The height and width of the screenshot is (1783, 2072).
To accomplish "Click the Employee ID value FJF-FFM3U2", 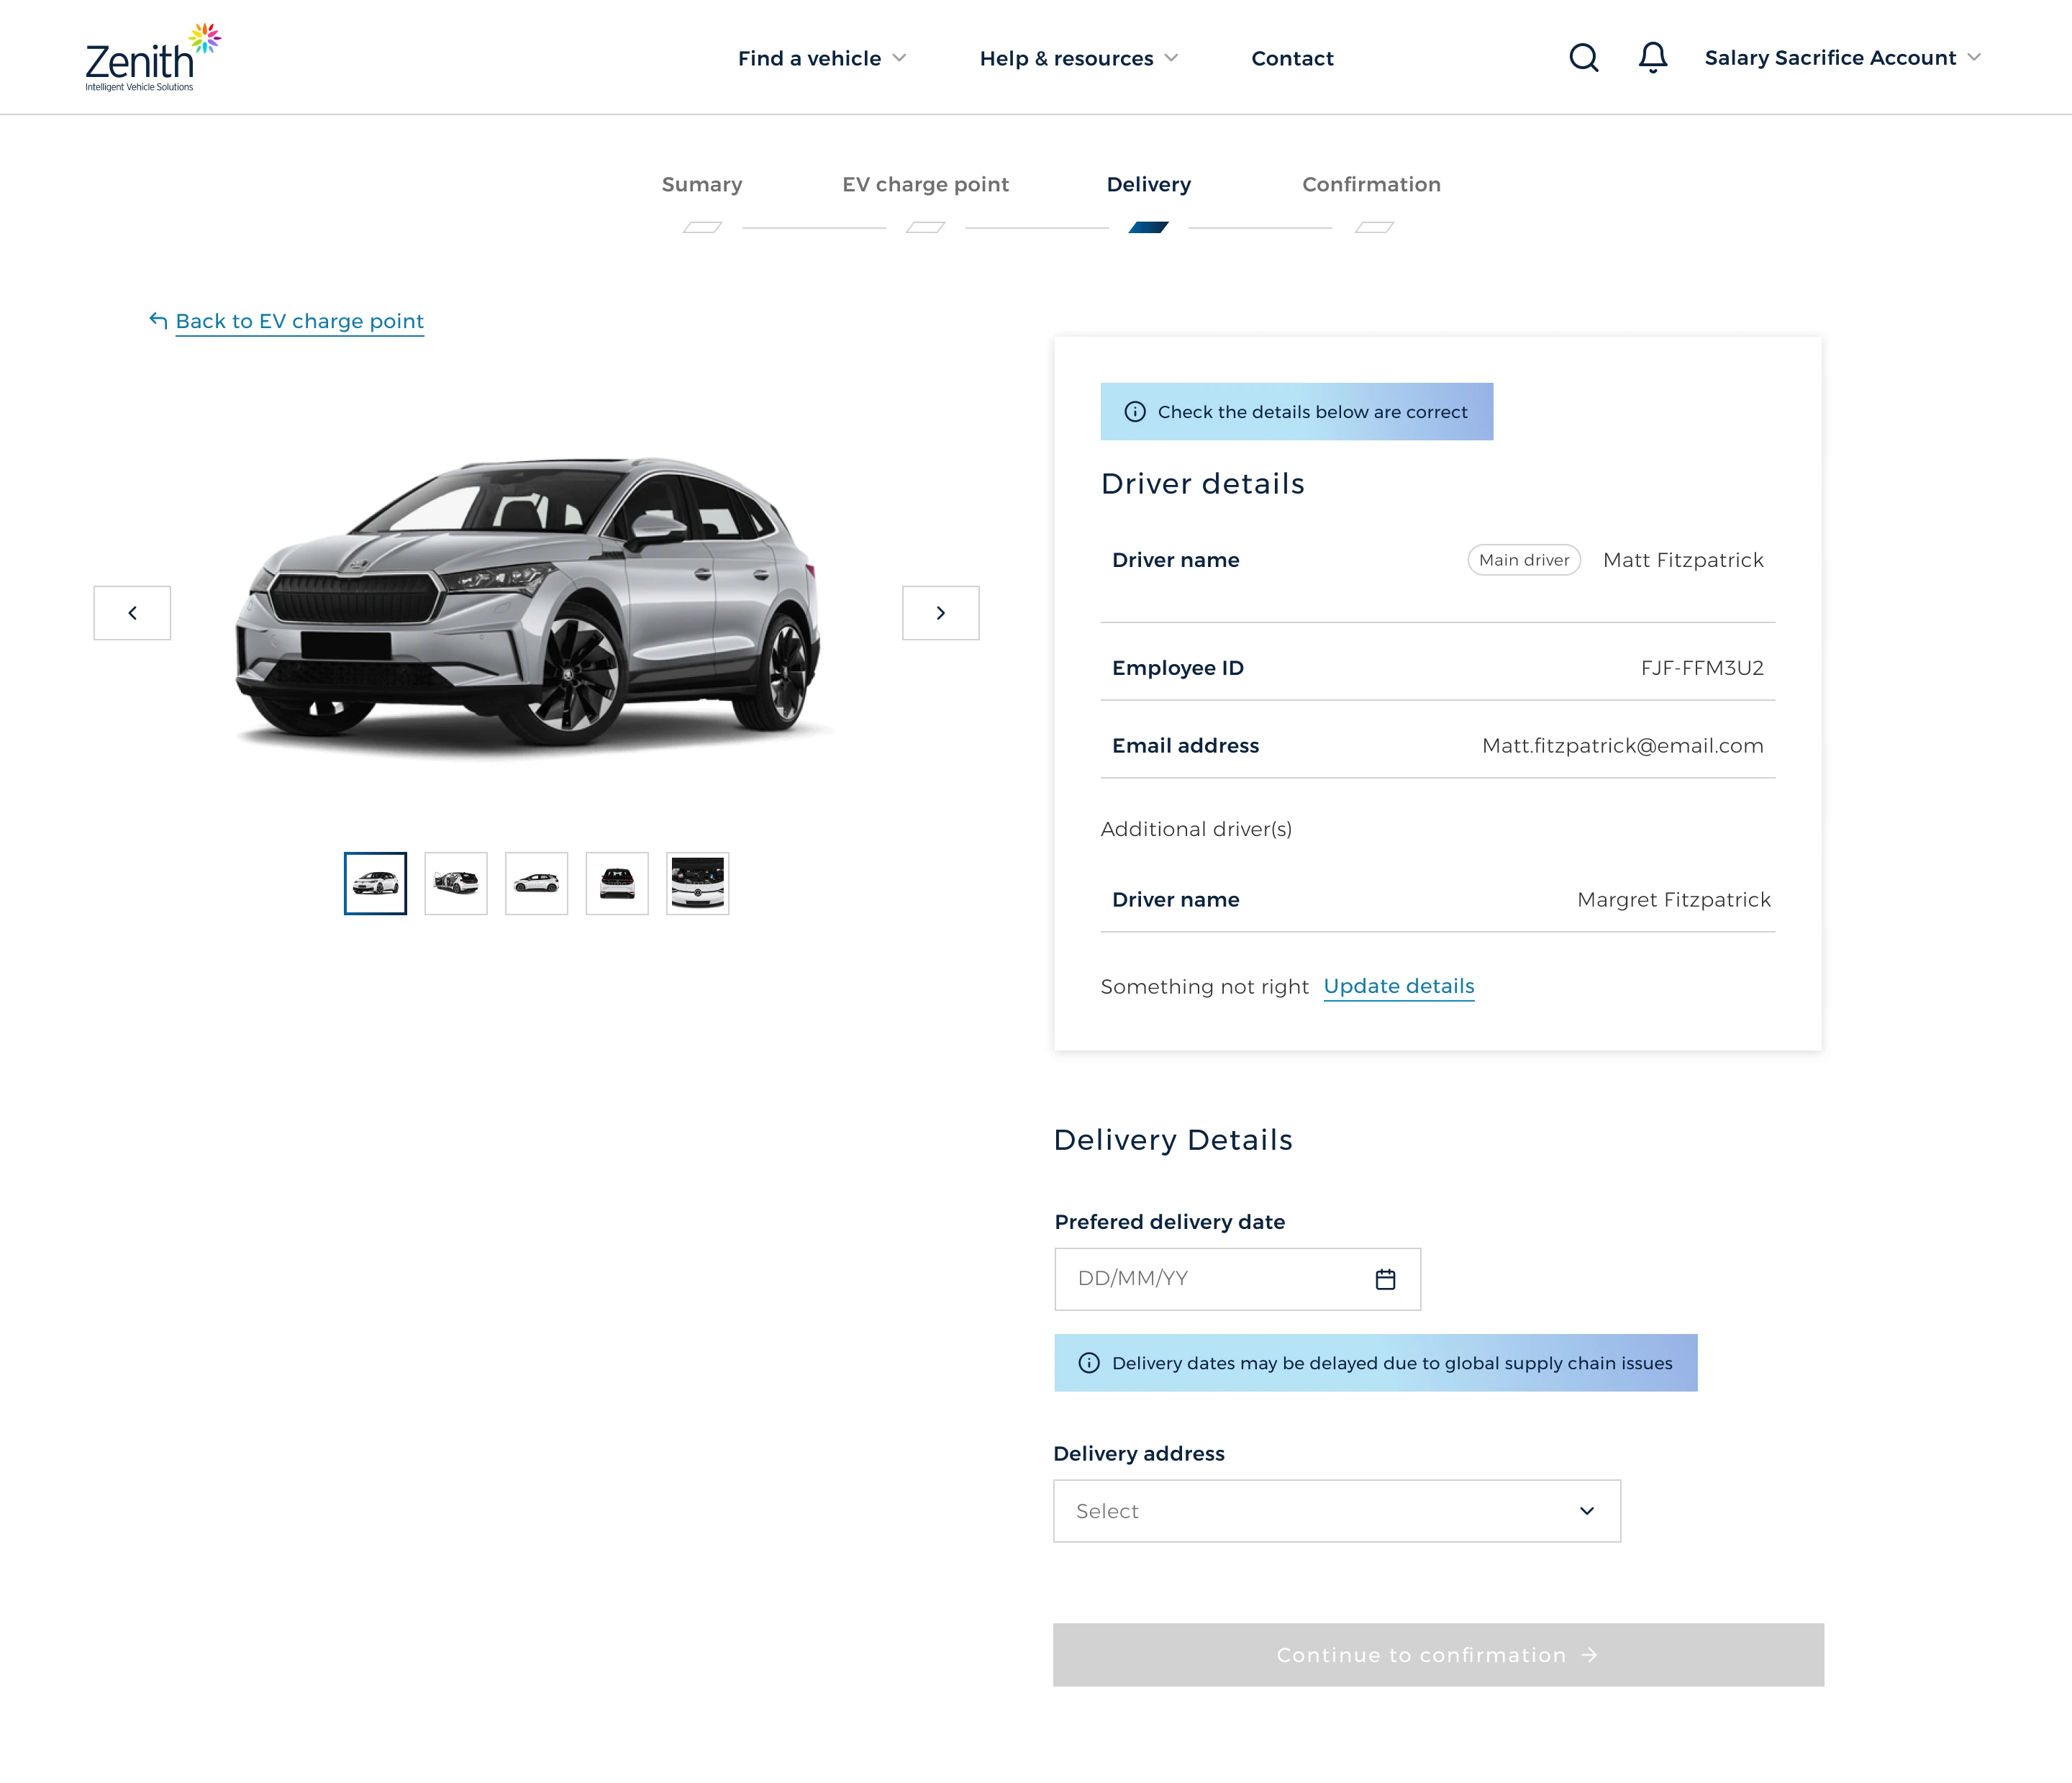I will [1702, 668].
